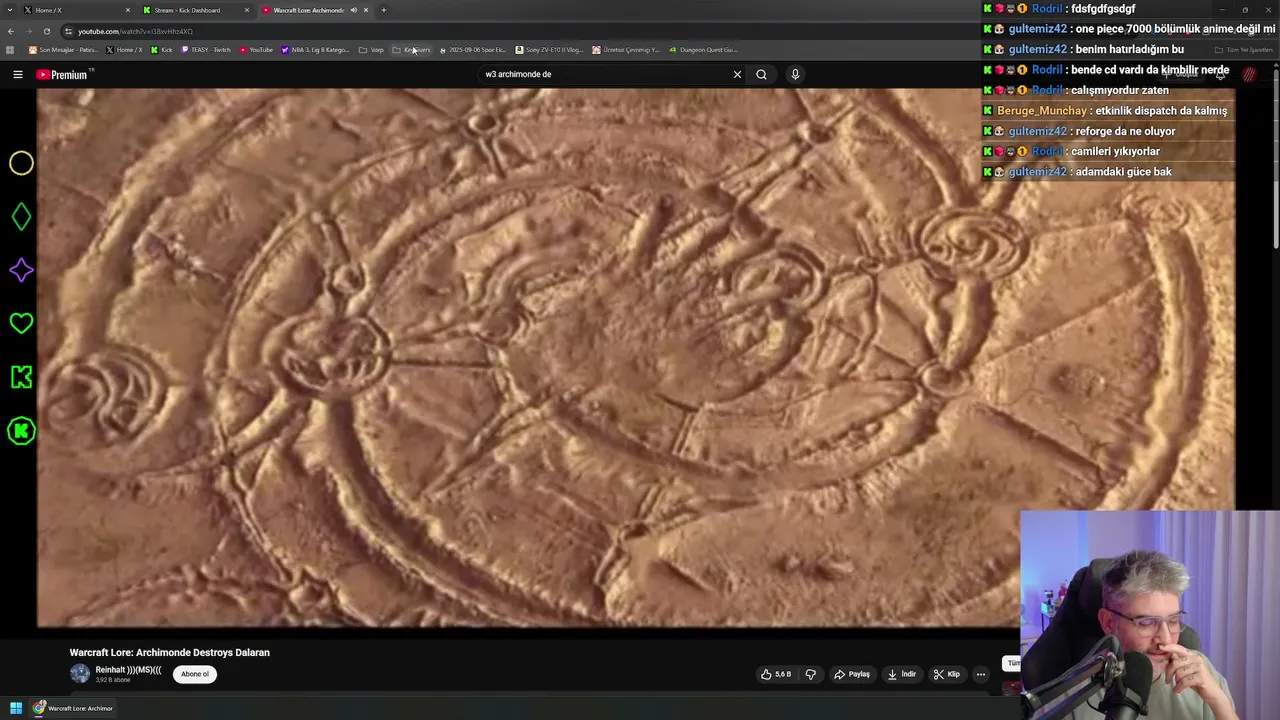Open the Reinhalt channel avatar
This screenshot has width=1280, height=720.
click(x=80, y=674)
